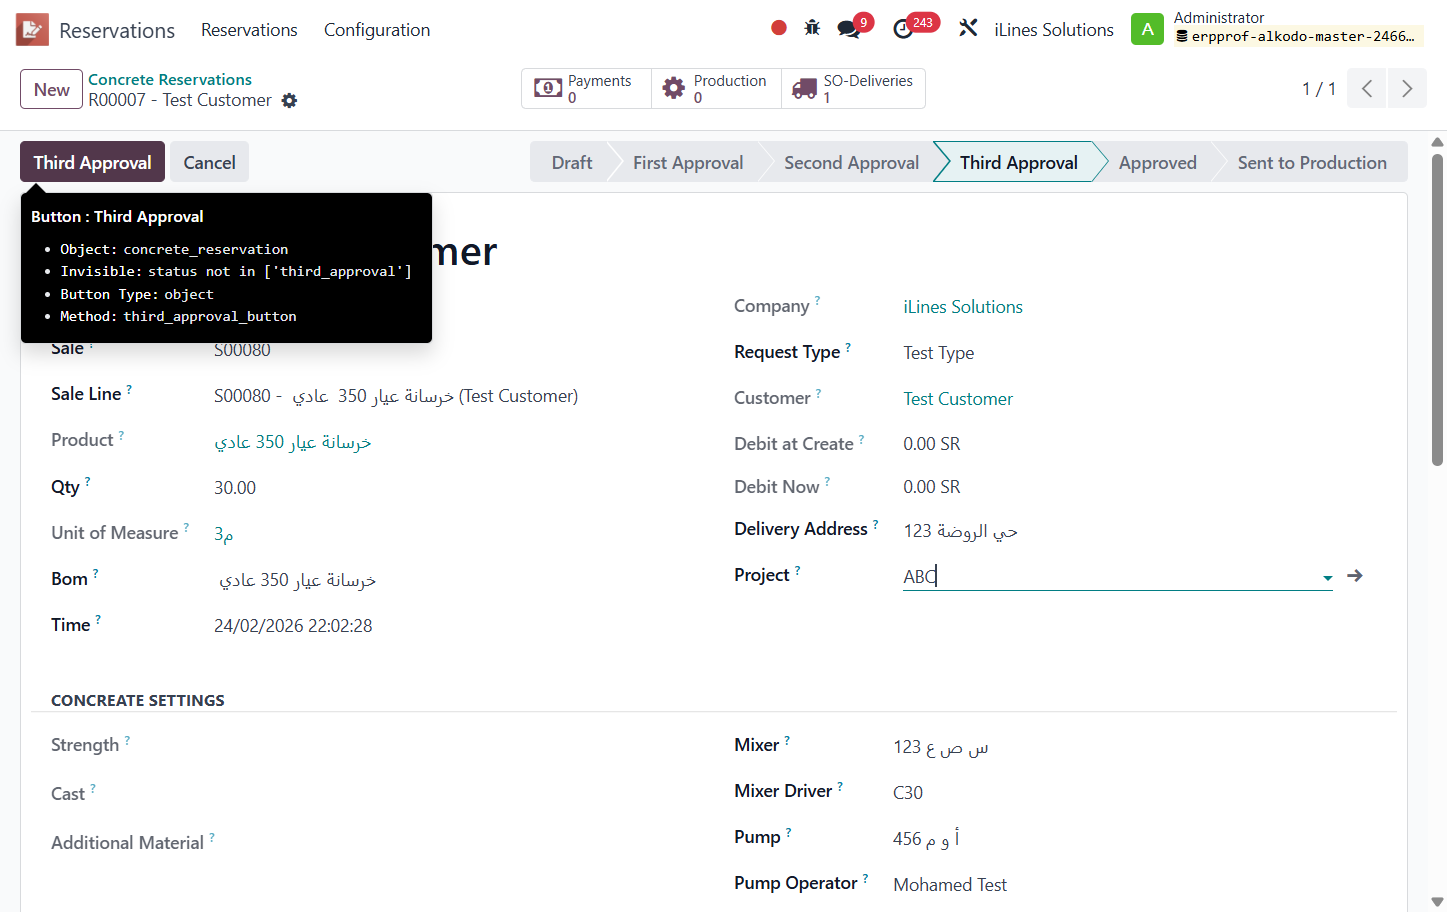The image size is (1447, 912).
Task: Click the red recording indicator icon
Action: (x=779, y=28)
